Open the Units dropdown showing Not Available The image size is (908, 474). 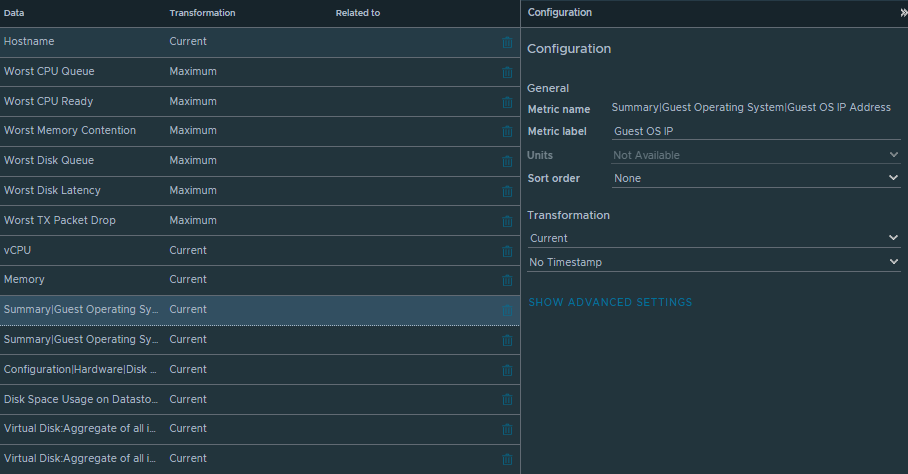[x=756, y=155]
